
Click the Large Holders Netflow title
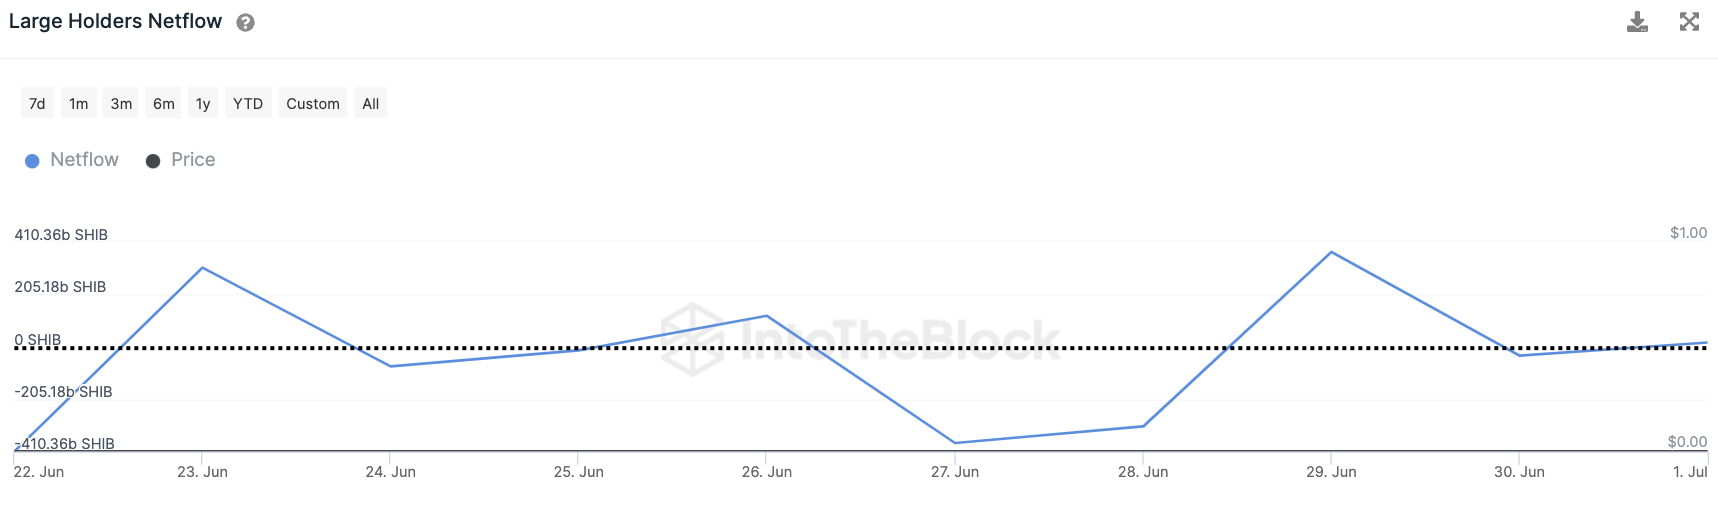[115, 22]
